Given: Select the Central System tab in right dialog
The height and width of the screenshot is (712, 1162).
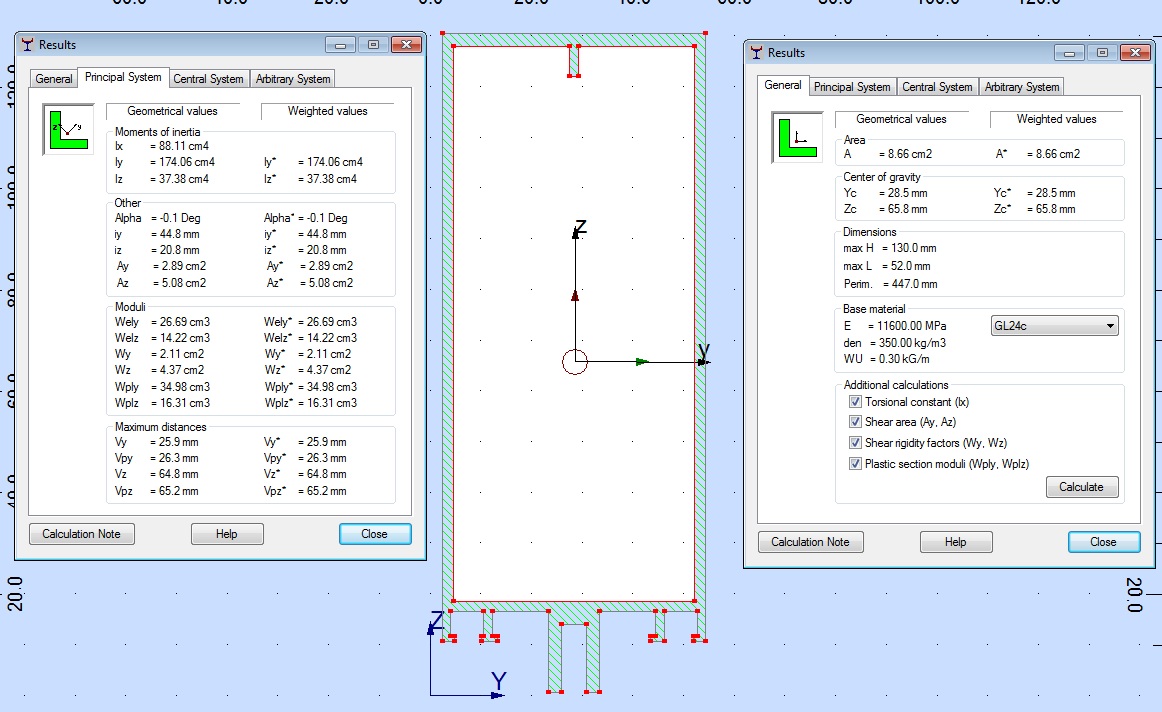Looking at the screenshot, I should pyautogui.click(x=937, y=86).
